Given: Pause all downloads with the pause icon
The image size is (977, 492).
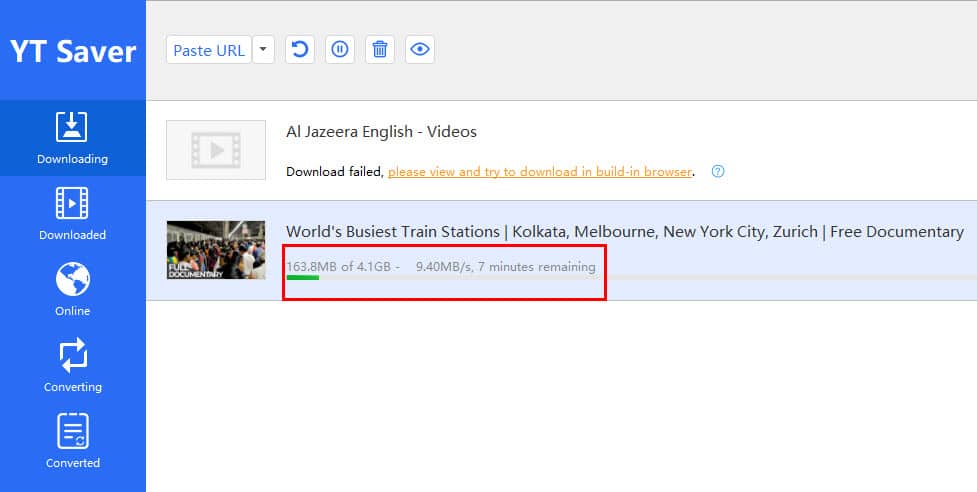Looking at the screenshot, I should click(x=340, y=49).
